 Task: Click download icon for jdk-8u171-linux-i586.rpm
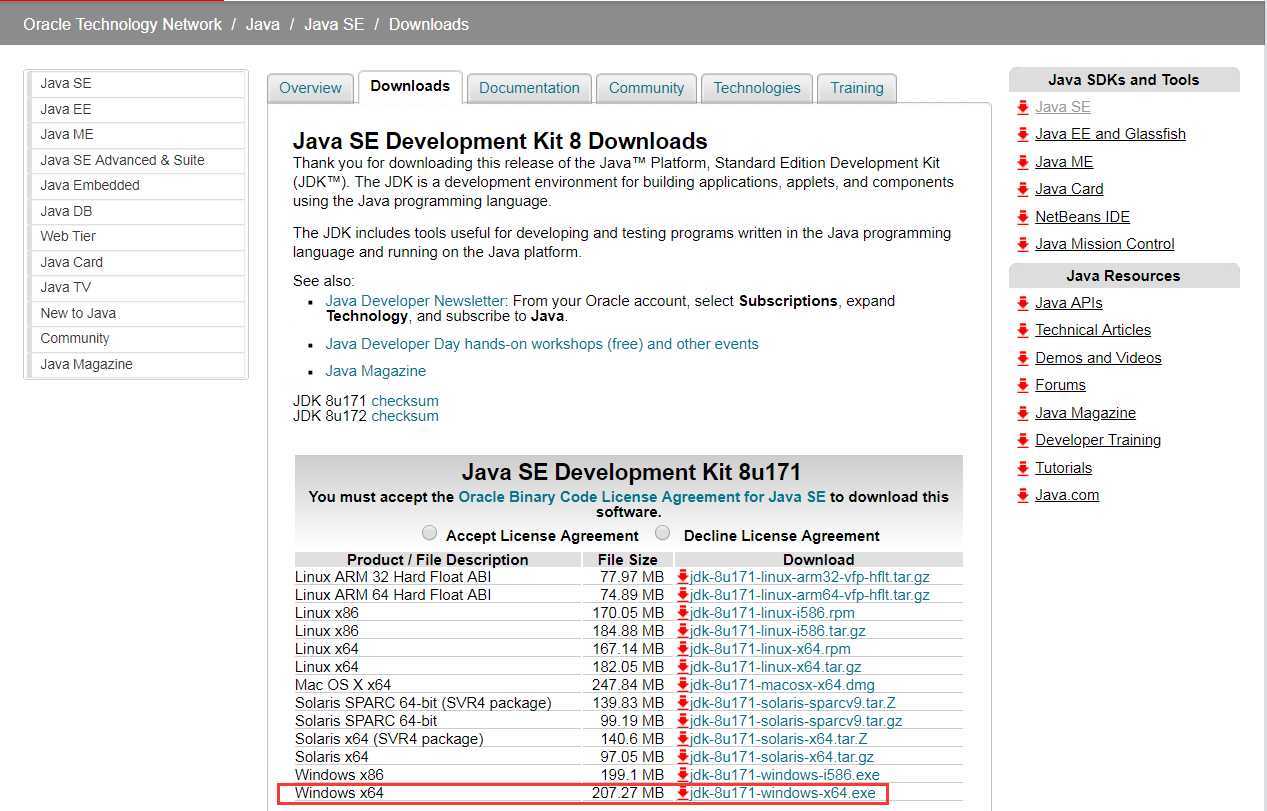(683, 613)
